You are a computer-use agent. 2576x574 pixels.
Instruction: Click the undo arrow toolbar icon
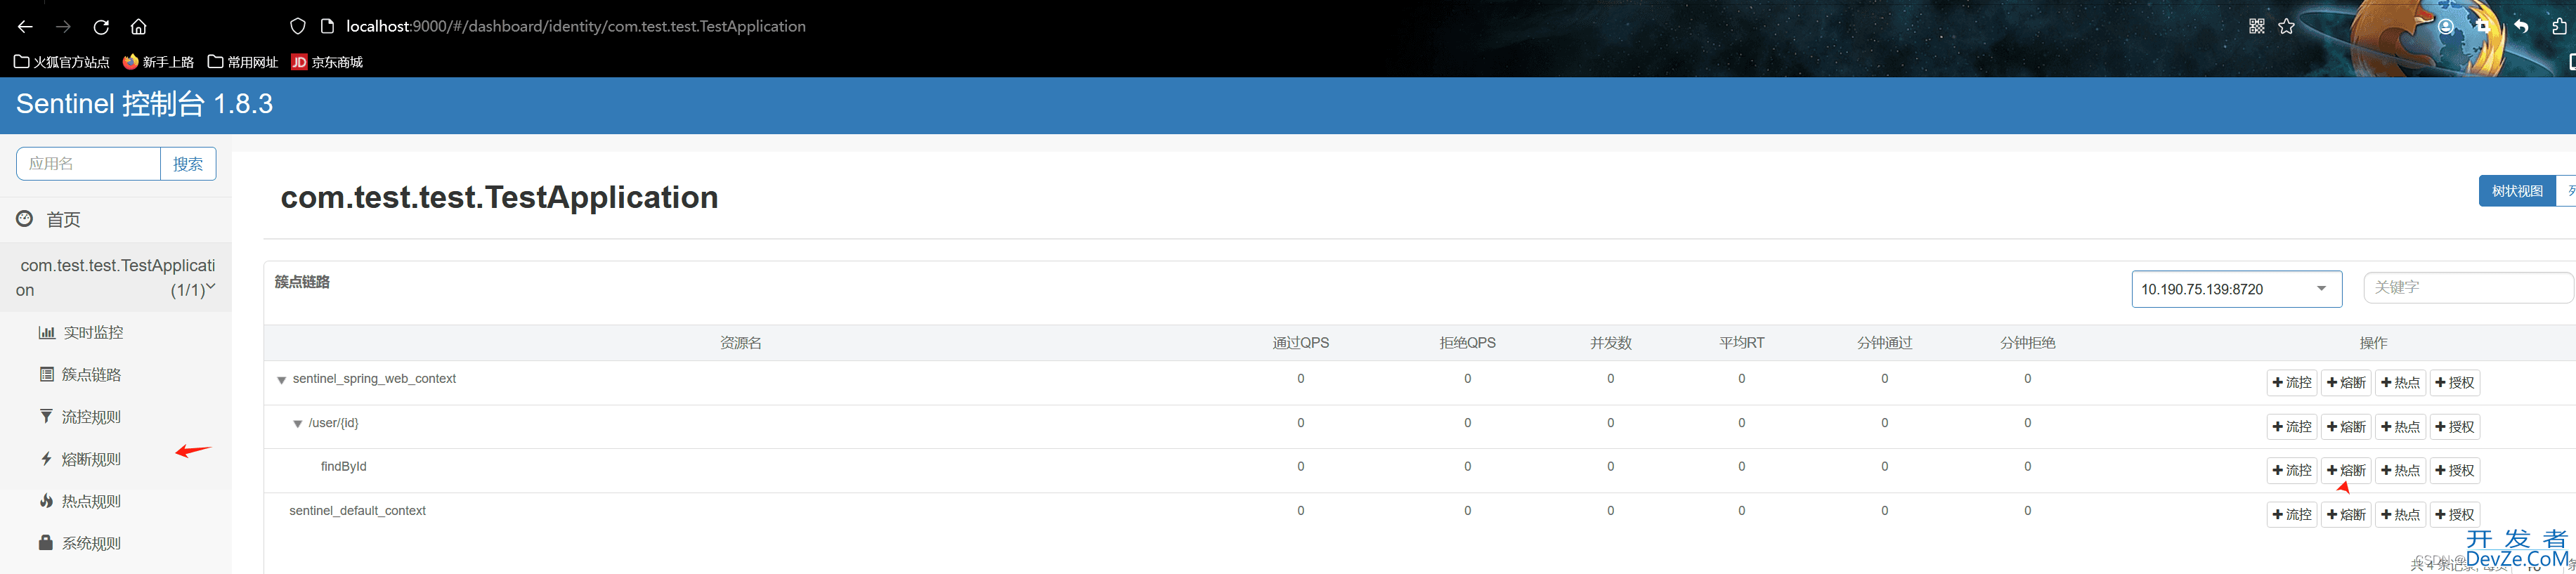coord(2521,27)
